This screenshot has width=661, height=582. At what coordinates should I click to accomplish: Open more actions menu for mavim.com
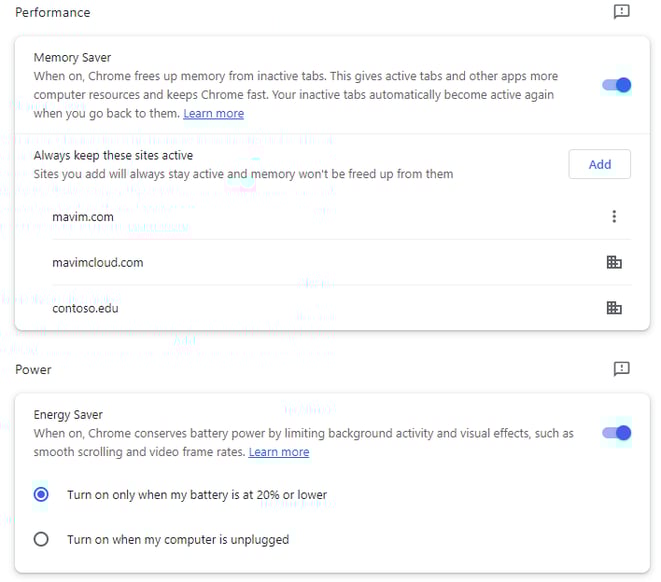[x=614, y=217]
